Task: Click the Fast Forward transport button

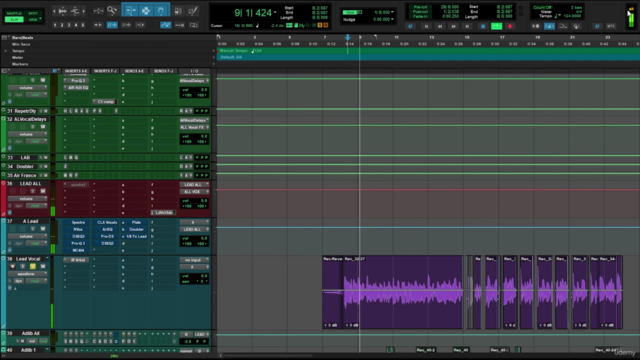Action: [453, 27]
